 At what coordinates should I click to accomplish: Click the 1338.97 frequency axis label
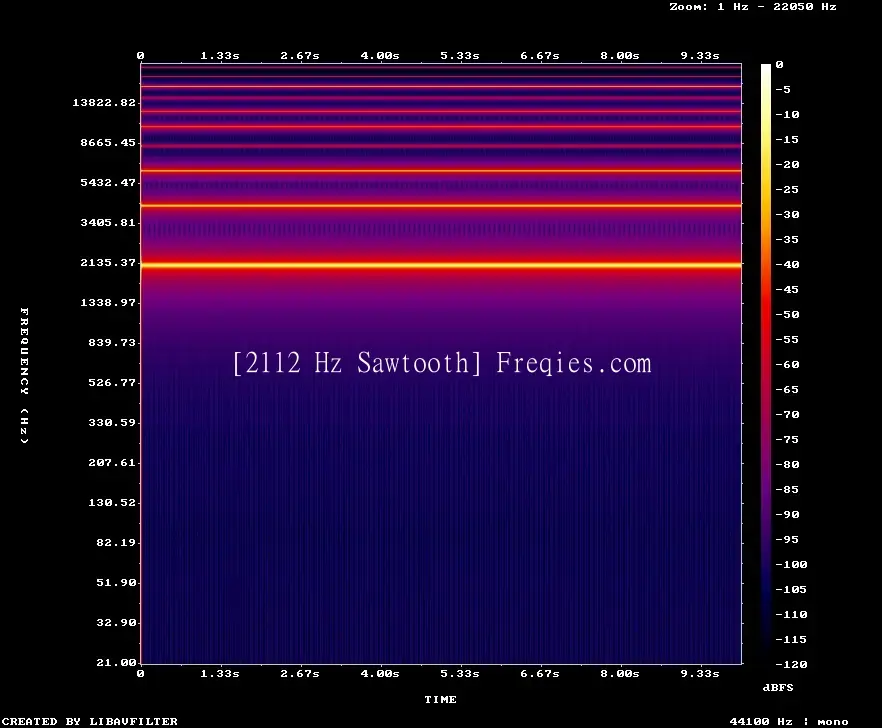[x=108, y=302]
